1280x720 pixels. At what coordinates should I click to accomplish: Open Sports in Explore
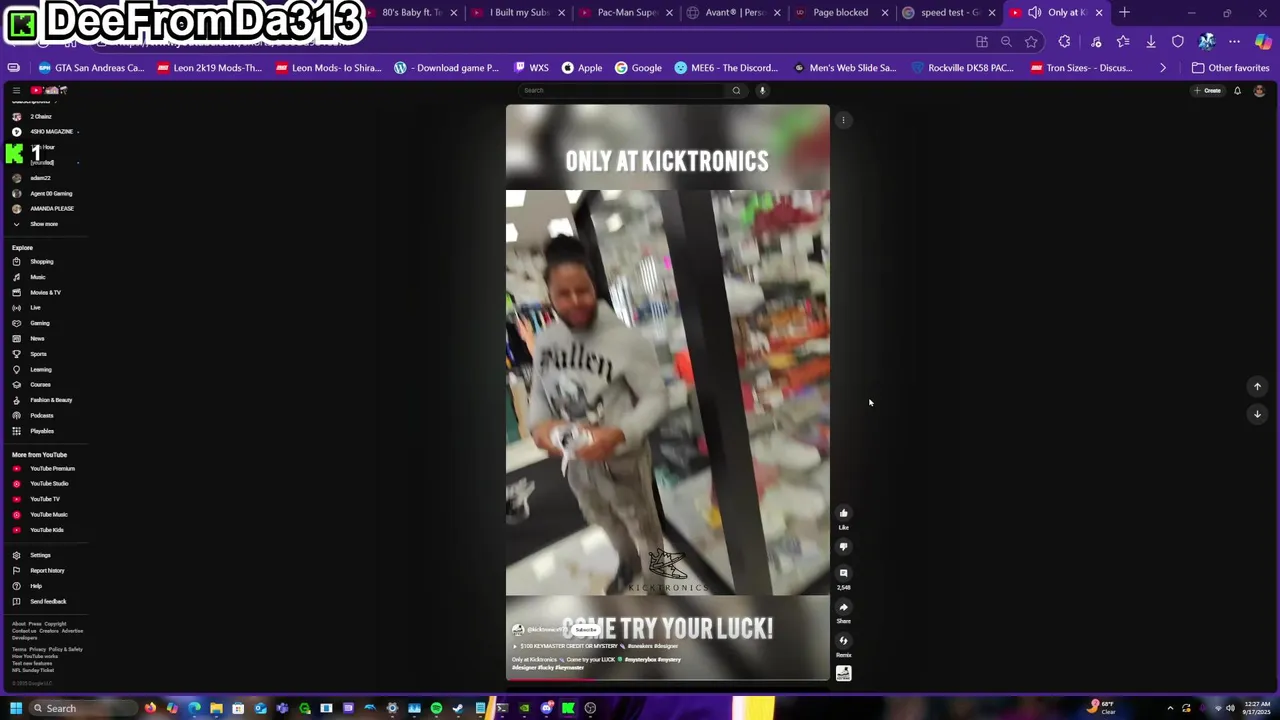tap(40, 354)
